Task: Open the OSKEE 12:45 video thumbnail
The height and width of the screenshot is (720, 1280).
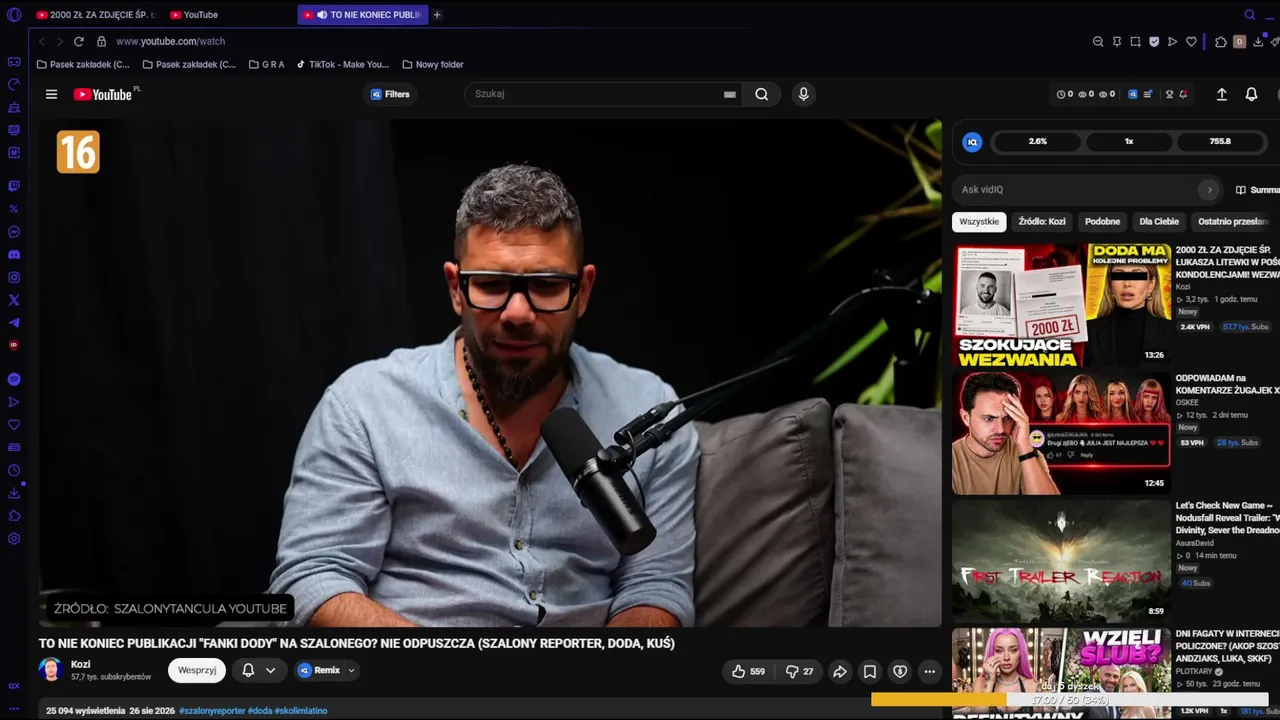Action: [x=1061, y=433]
